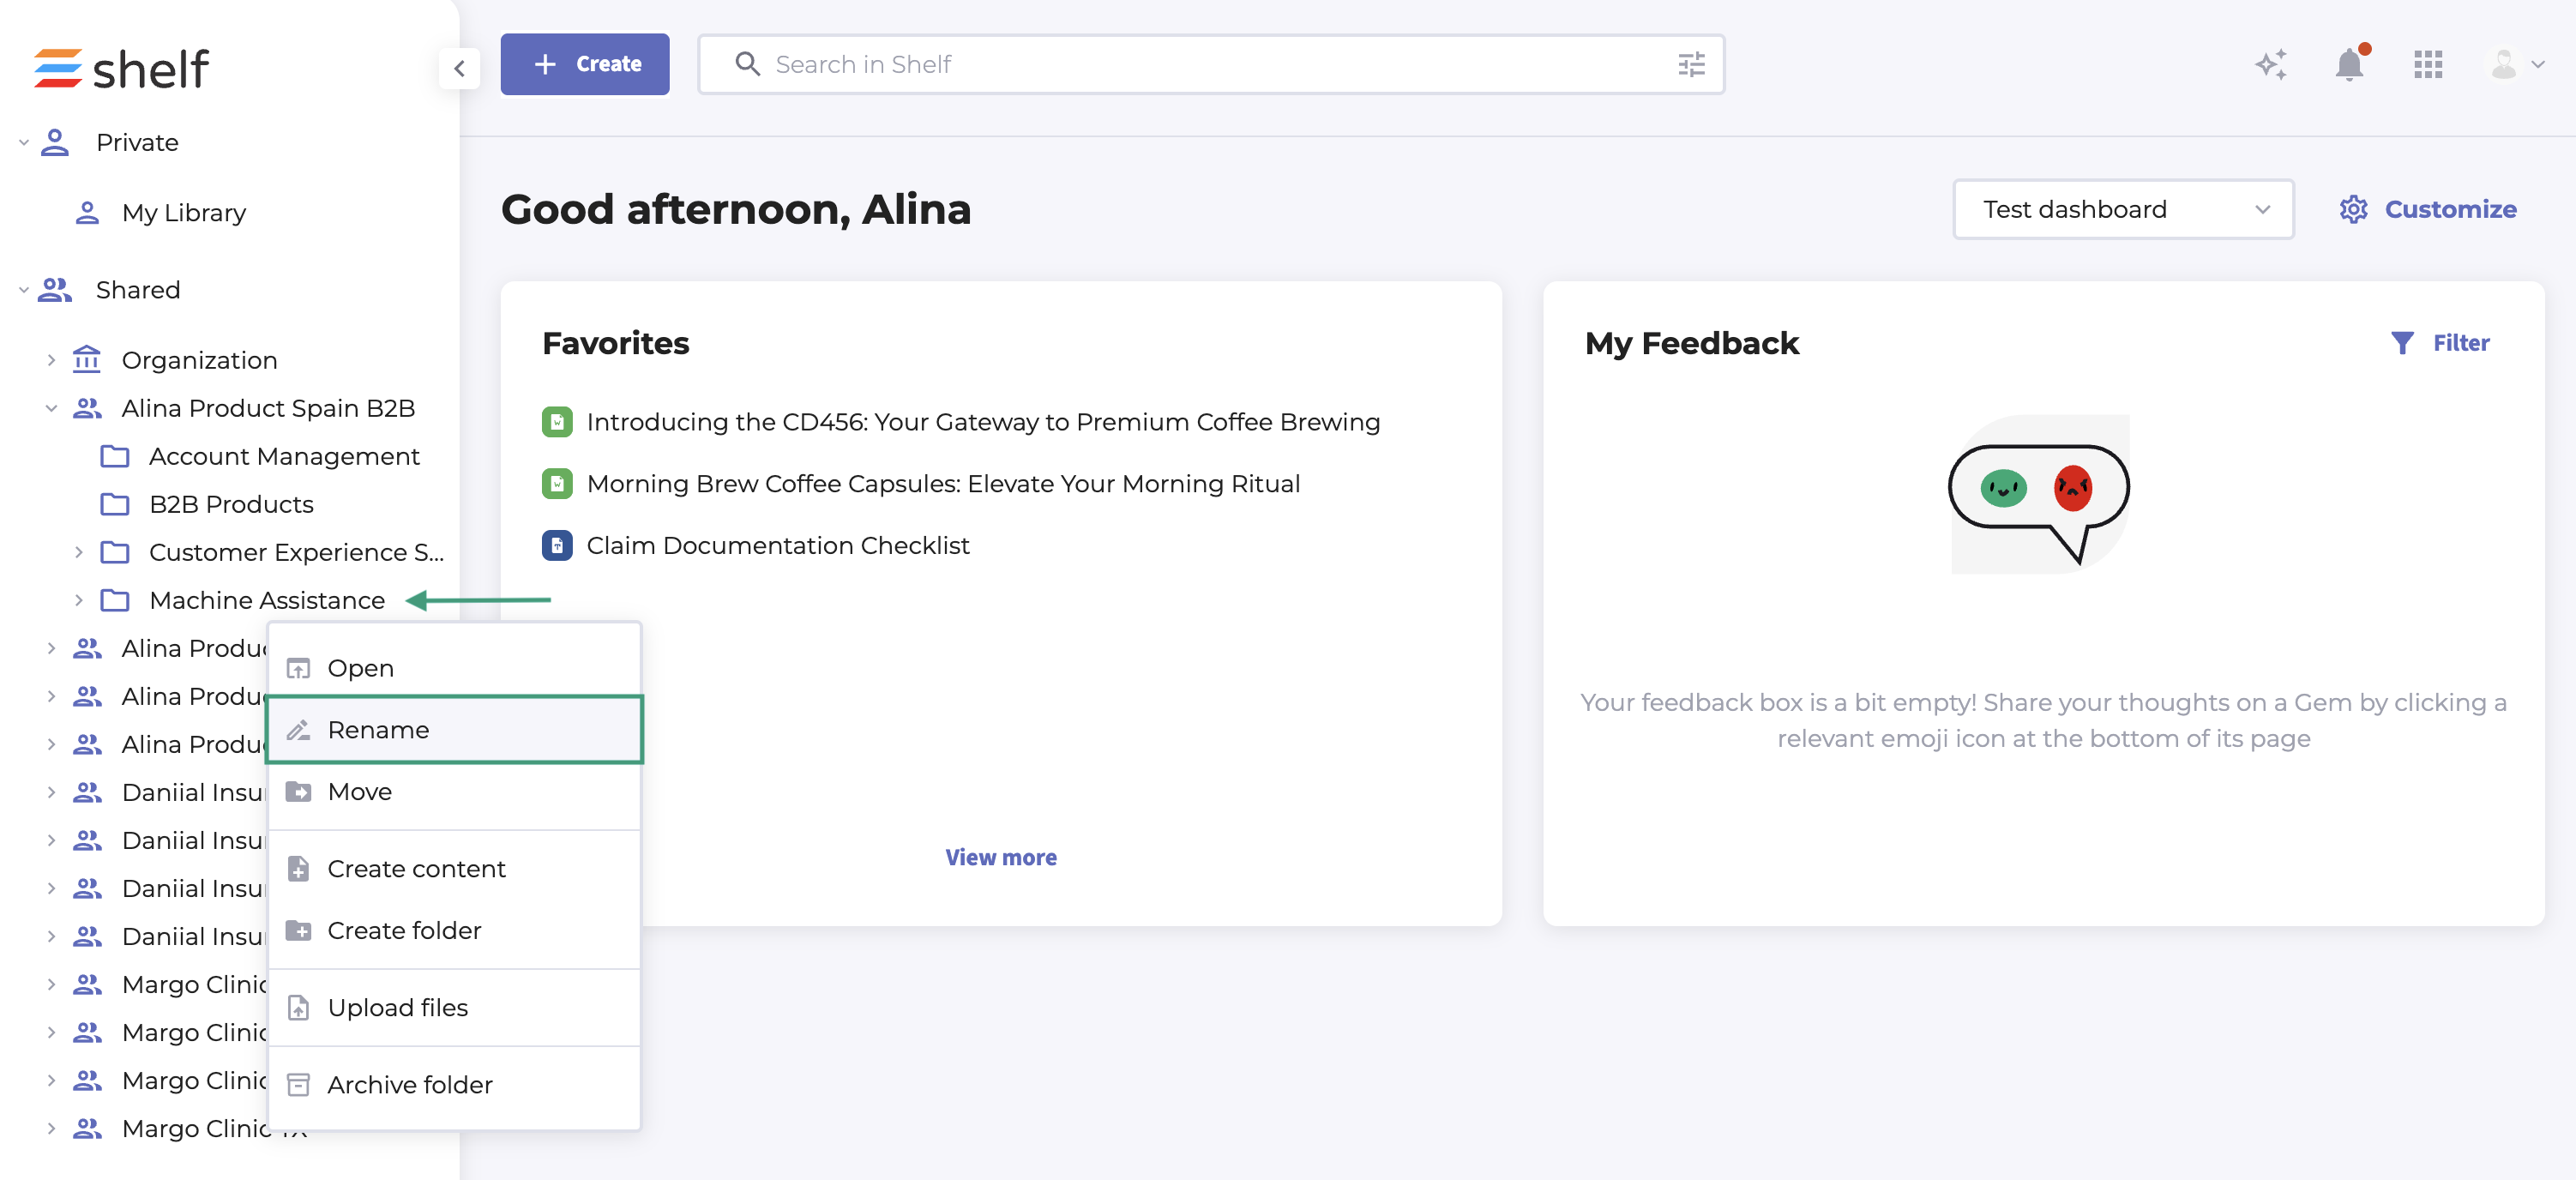Click the Customize gear icon
2576x1180 pixels.
(x=2354, y=209)
